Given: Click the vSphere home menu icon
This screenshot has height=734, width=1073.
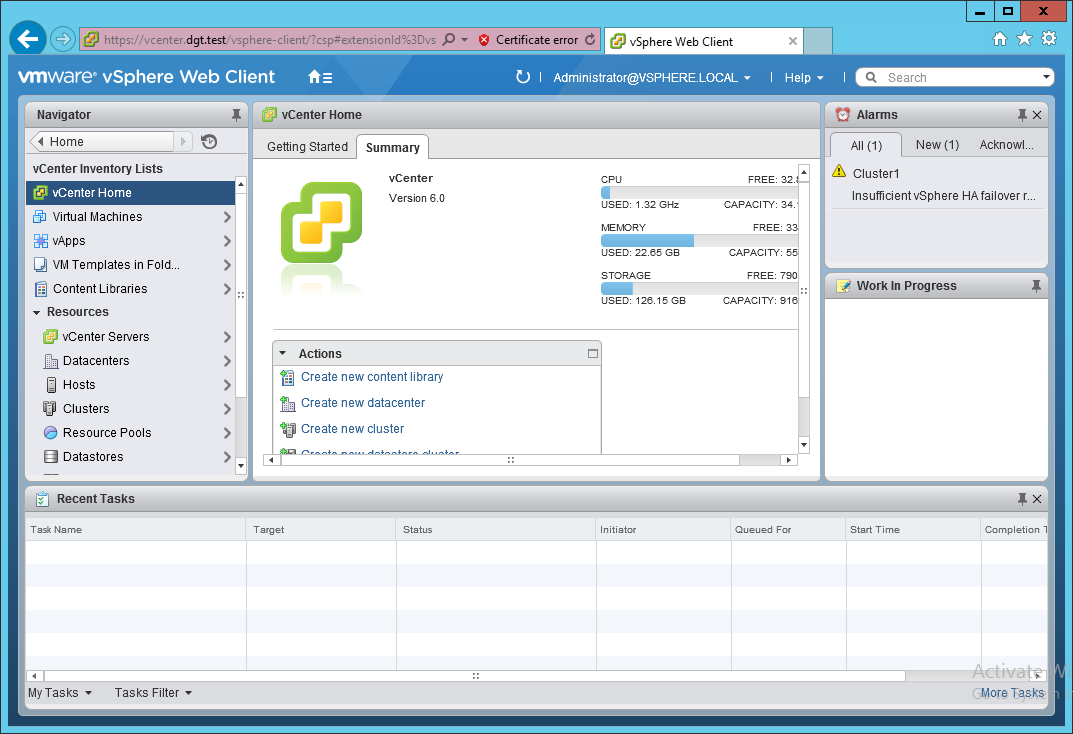Looking at the screenshot, I should 320,77.
